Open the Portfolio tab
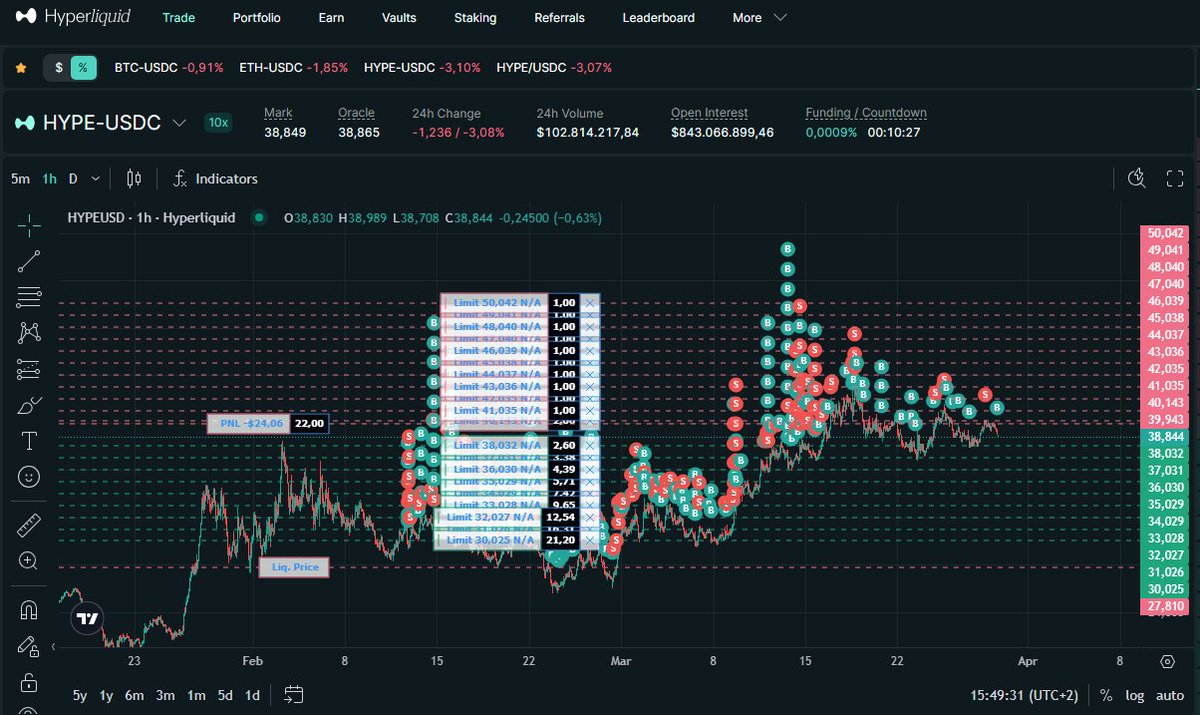 pyautogui.click(x=256, y=18)
